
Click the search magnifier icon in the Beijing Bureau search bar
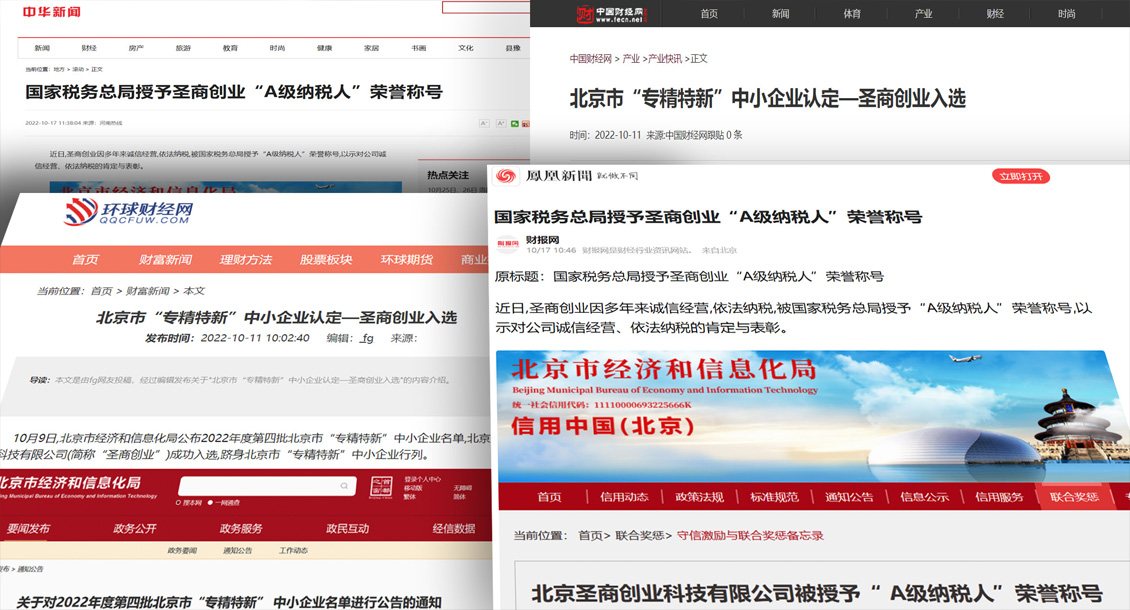pyautogui.click(x=344, y=486)
